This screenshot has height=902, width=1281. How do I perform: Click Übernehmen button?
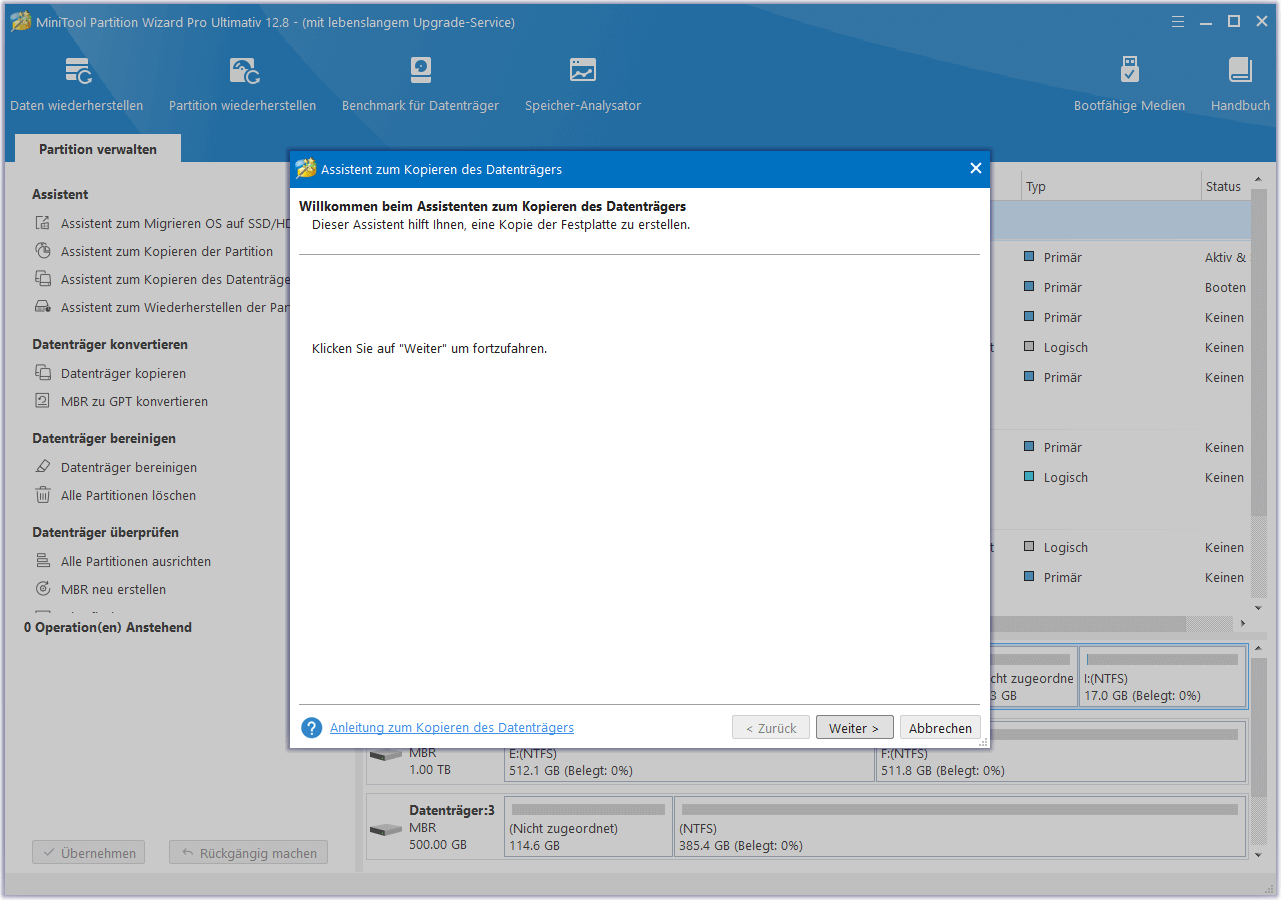coord(89,853)
